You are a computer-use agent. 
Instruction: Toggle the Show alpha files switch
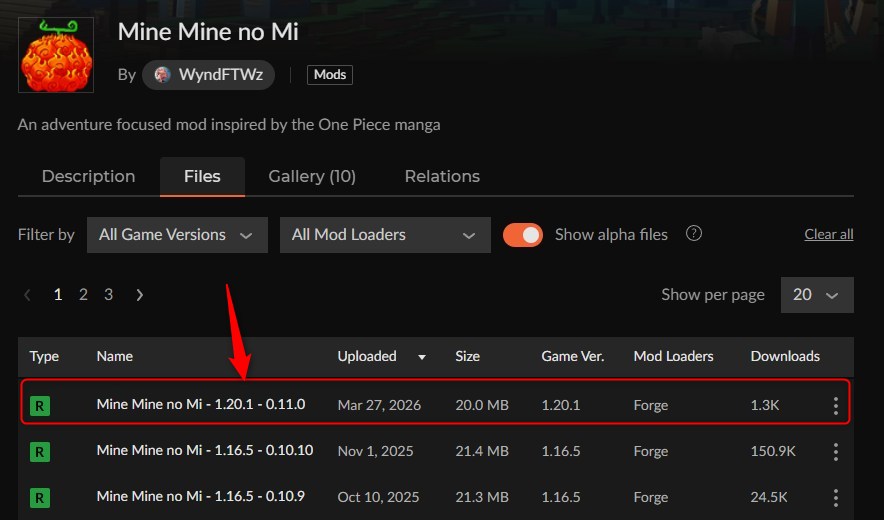click(x=523, y=235)
